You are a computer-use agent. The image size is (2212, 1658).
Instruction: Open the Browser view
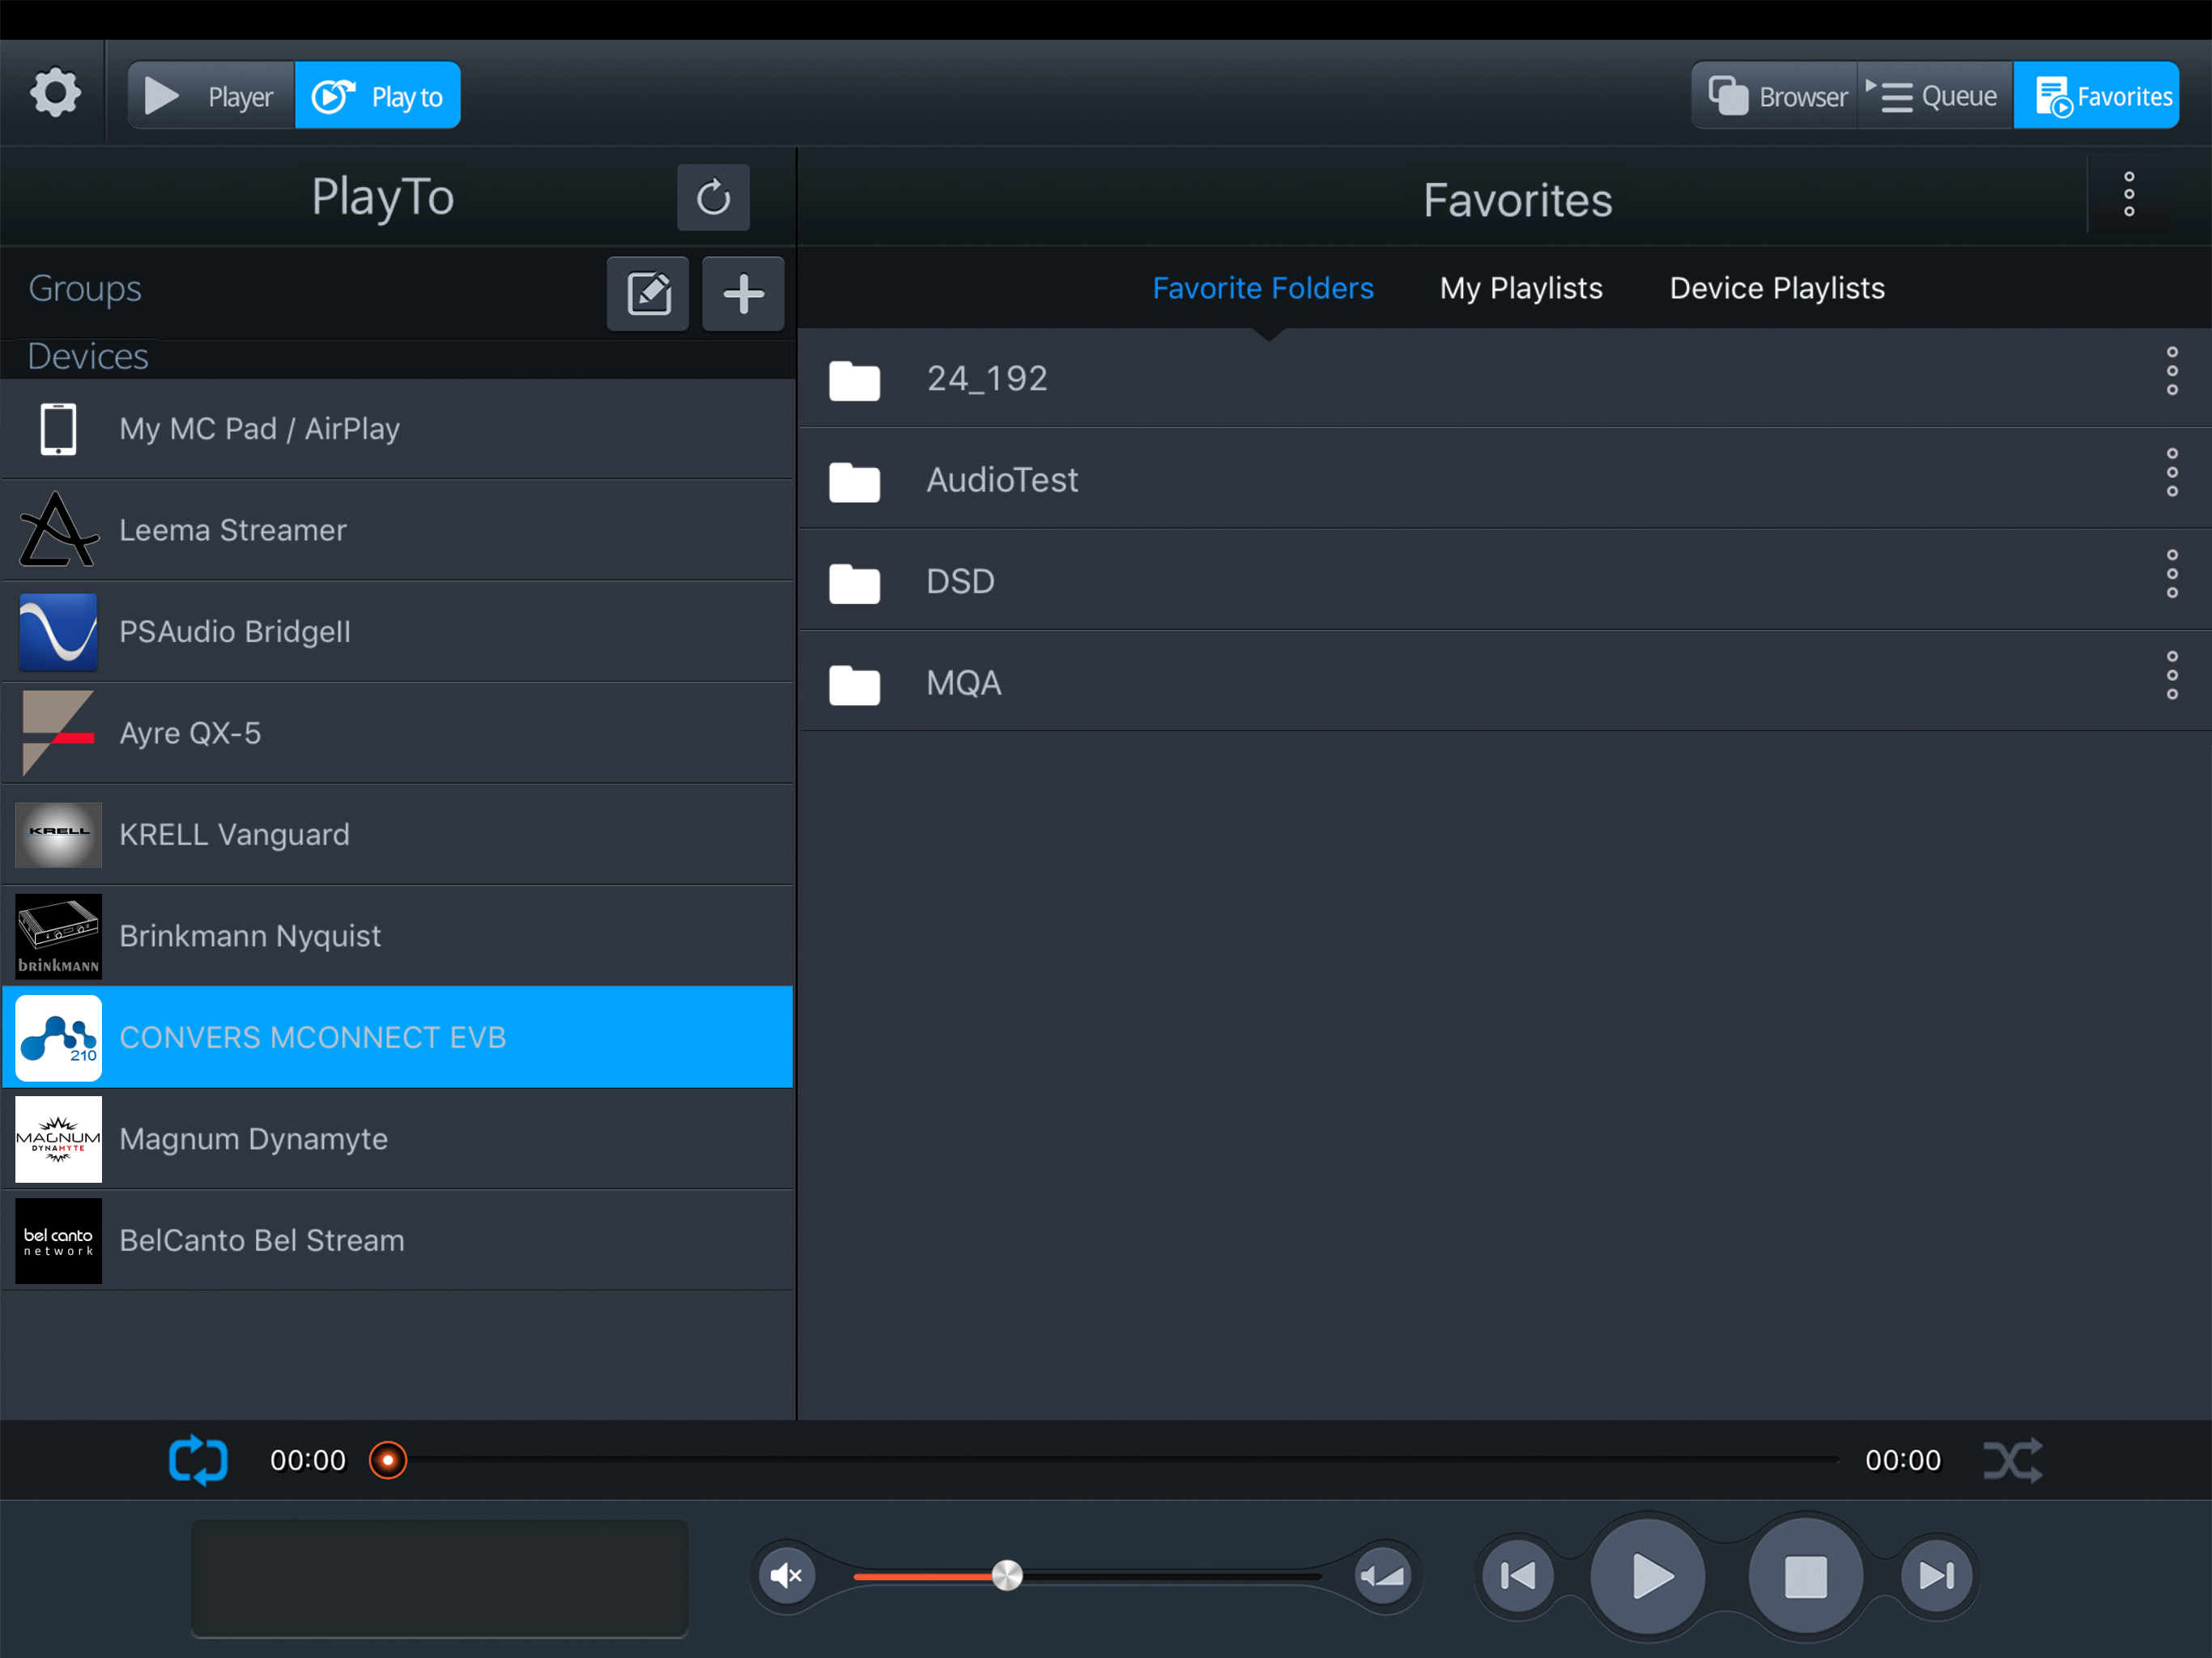[1776, 96]
